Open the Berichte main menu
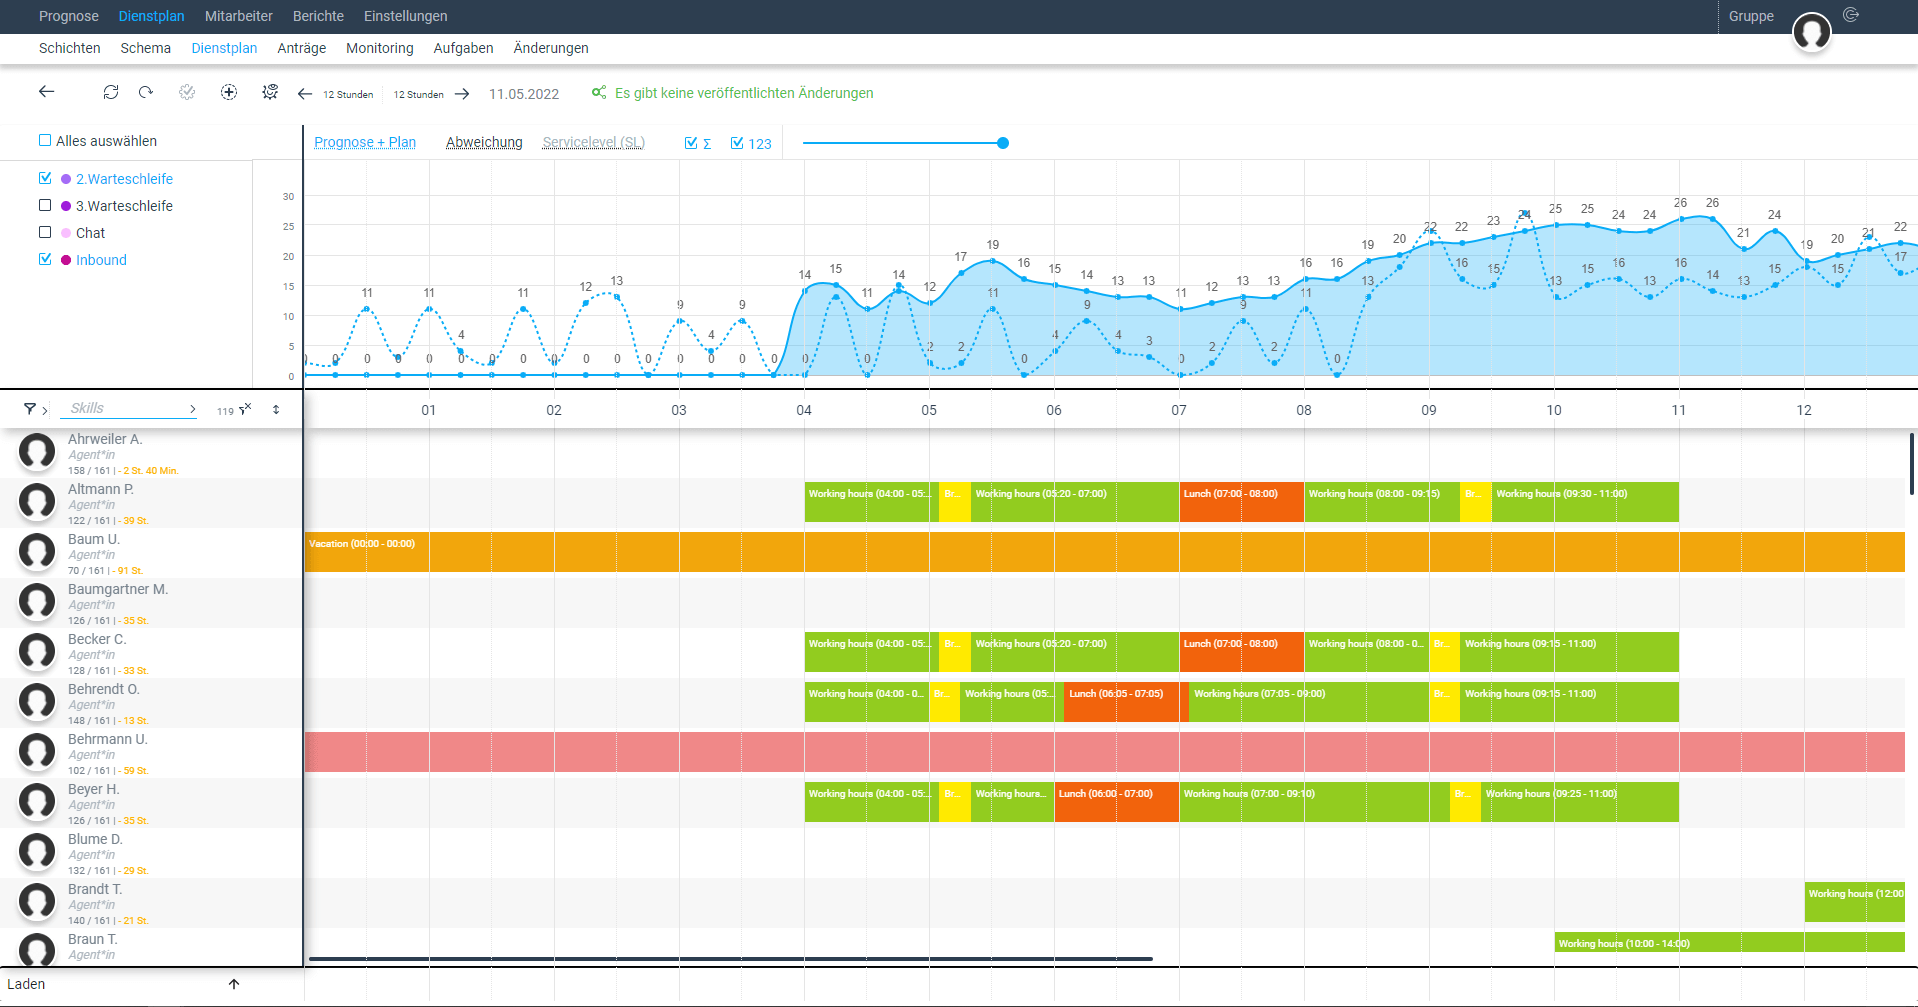Screen dimensions: 1918x1007 coord(318,16)
